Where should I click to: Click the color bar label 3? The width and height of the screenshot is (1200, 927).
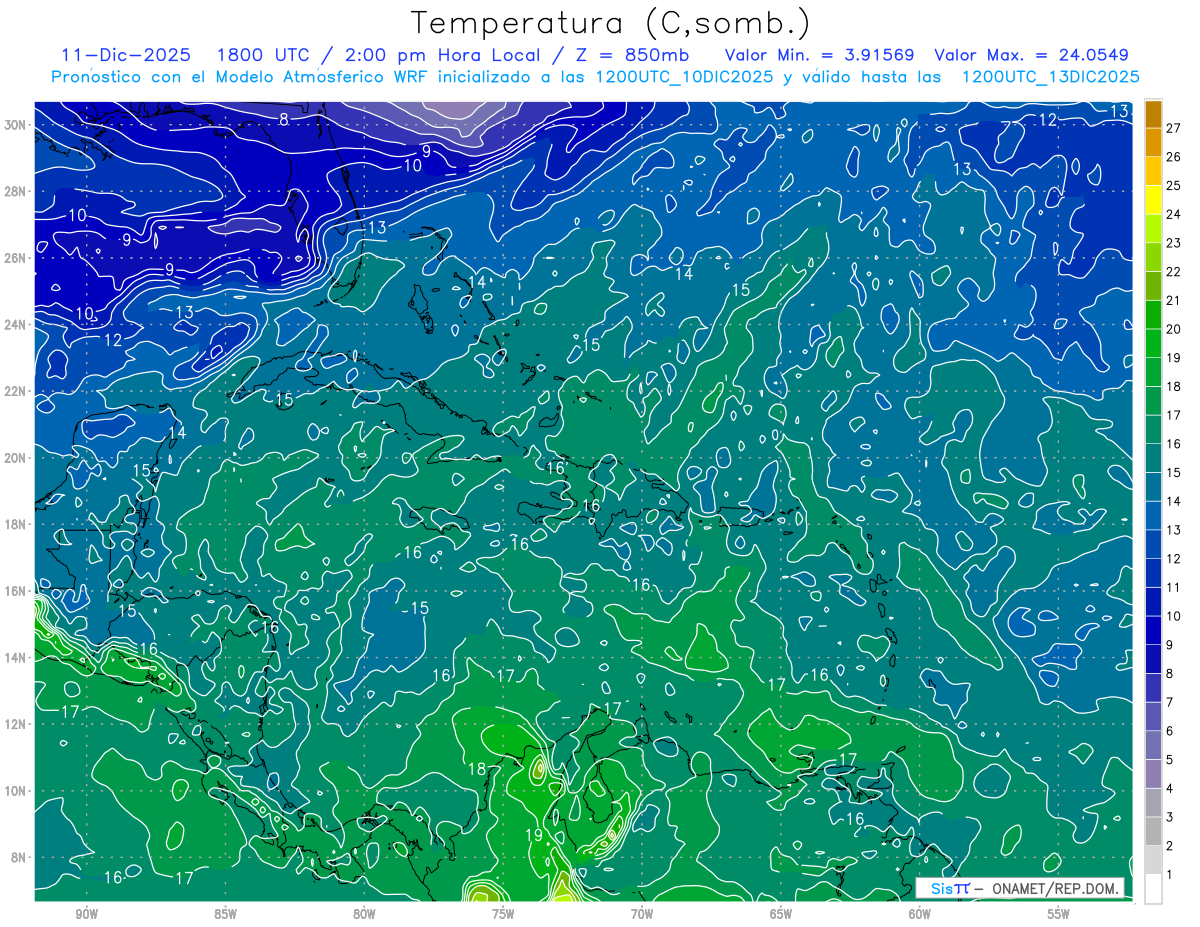[x=1171, y=817]
